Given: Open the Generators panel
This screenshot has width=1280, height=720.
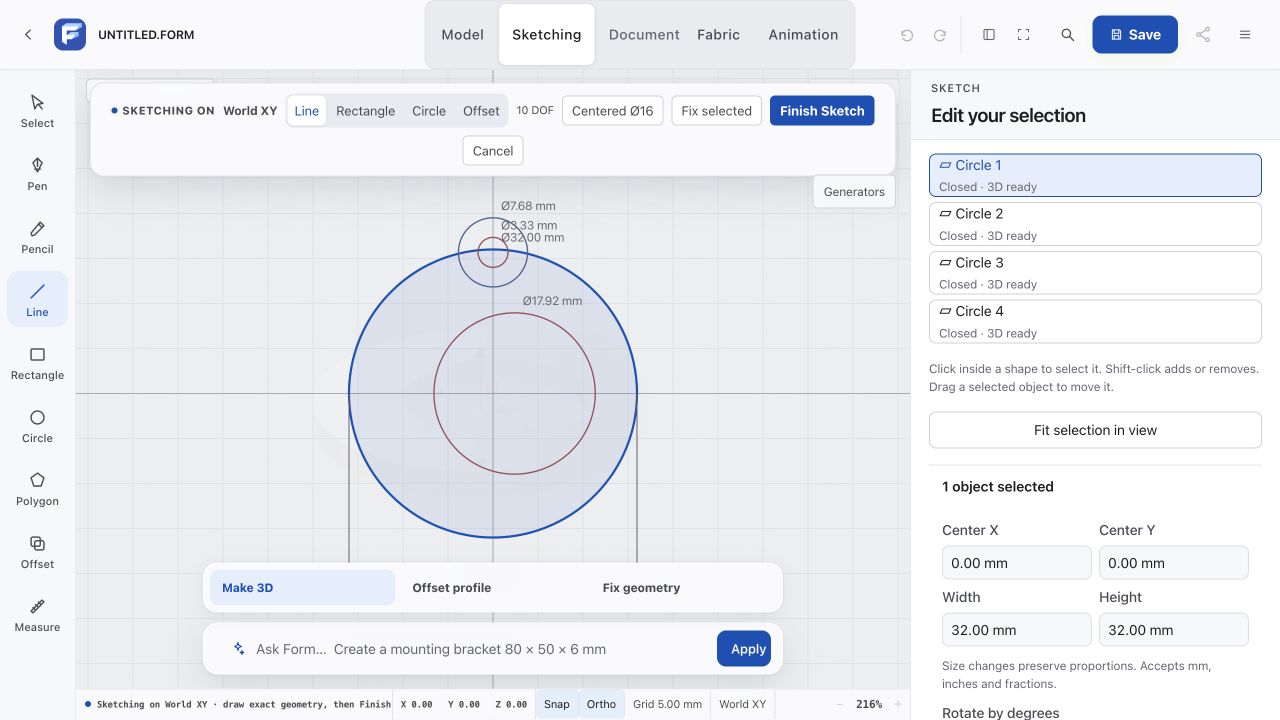Looking at the screenshot, I should click(x=854, y=192).
